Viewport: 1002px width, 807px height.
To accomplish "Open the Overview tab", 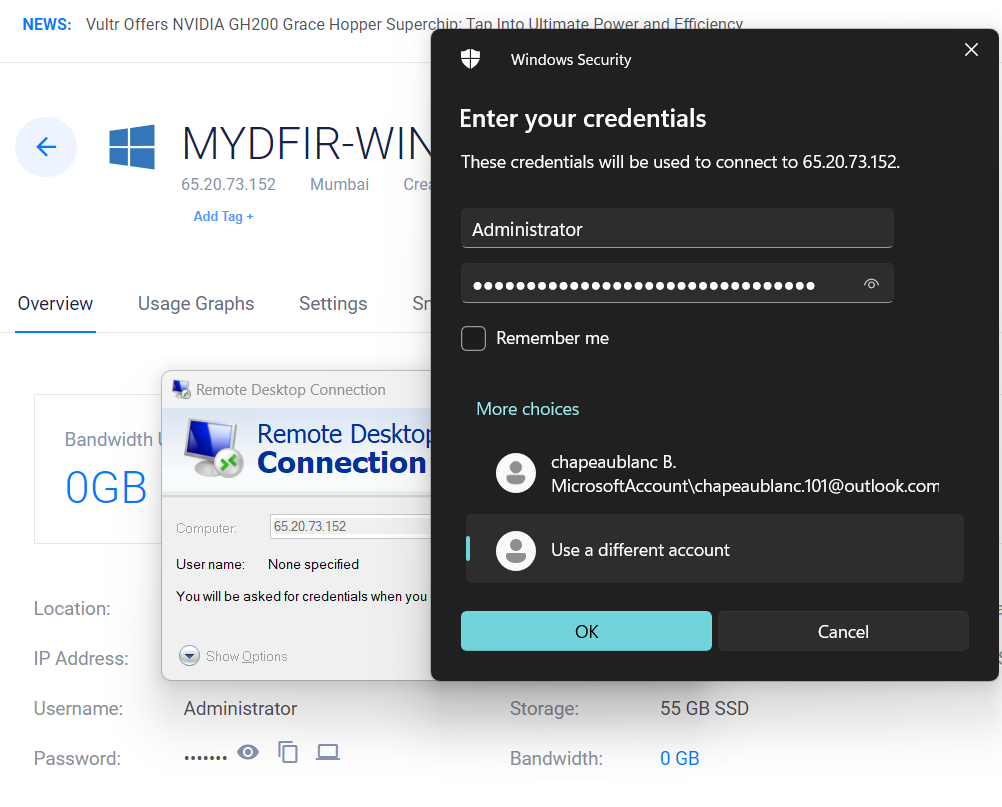I will 55,304.
